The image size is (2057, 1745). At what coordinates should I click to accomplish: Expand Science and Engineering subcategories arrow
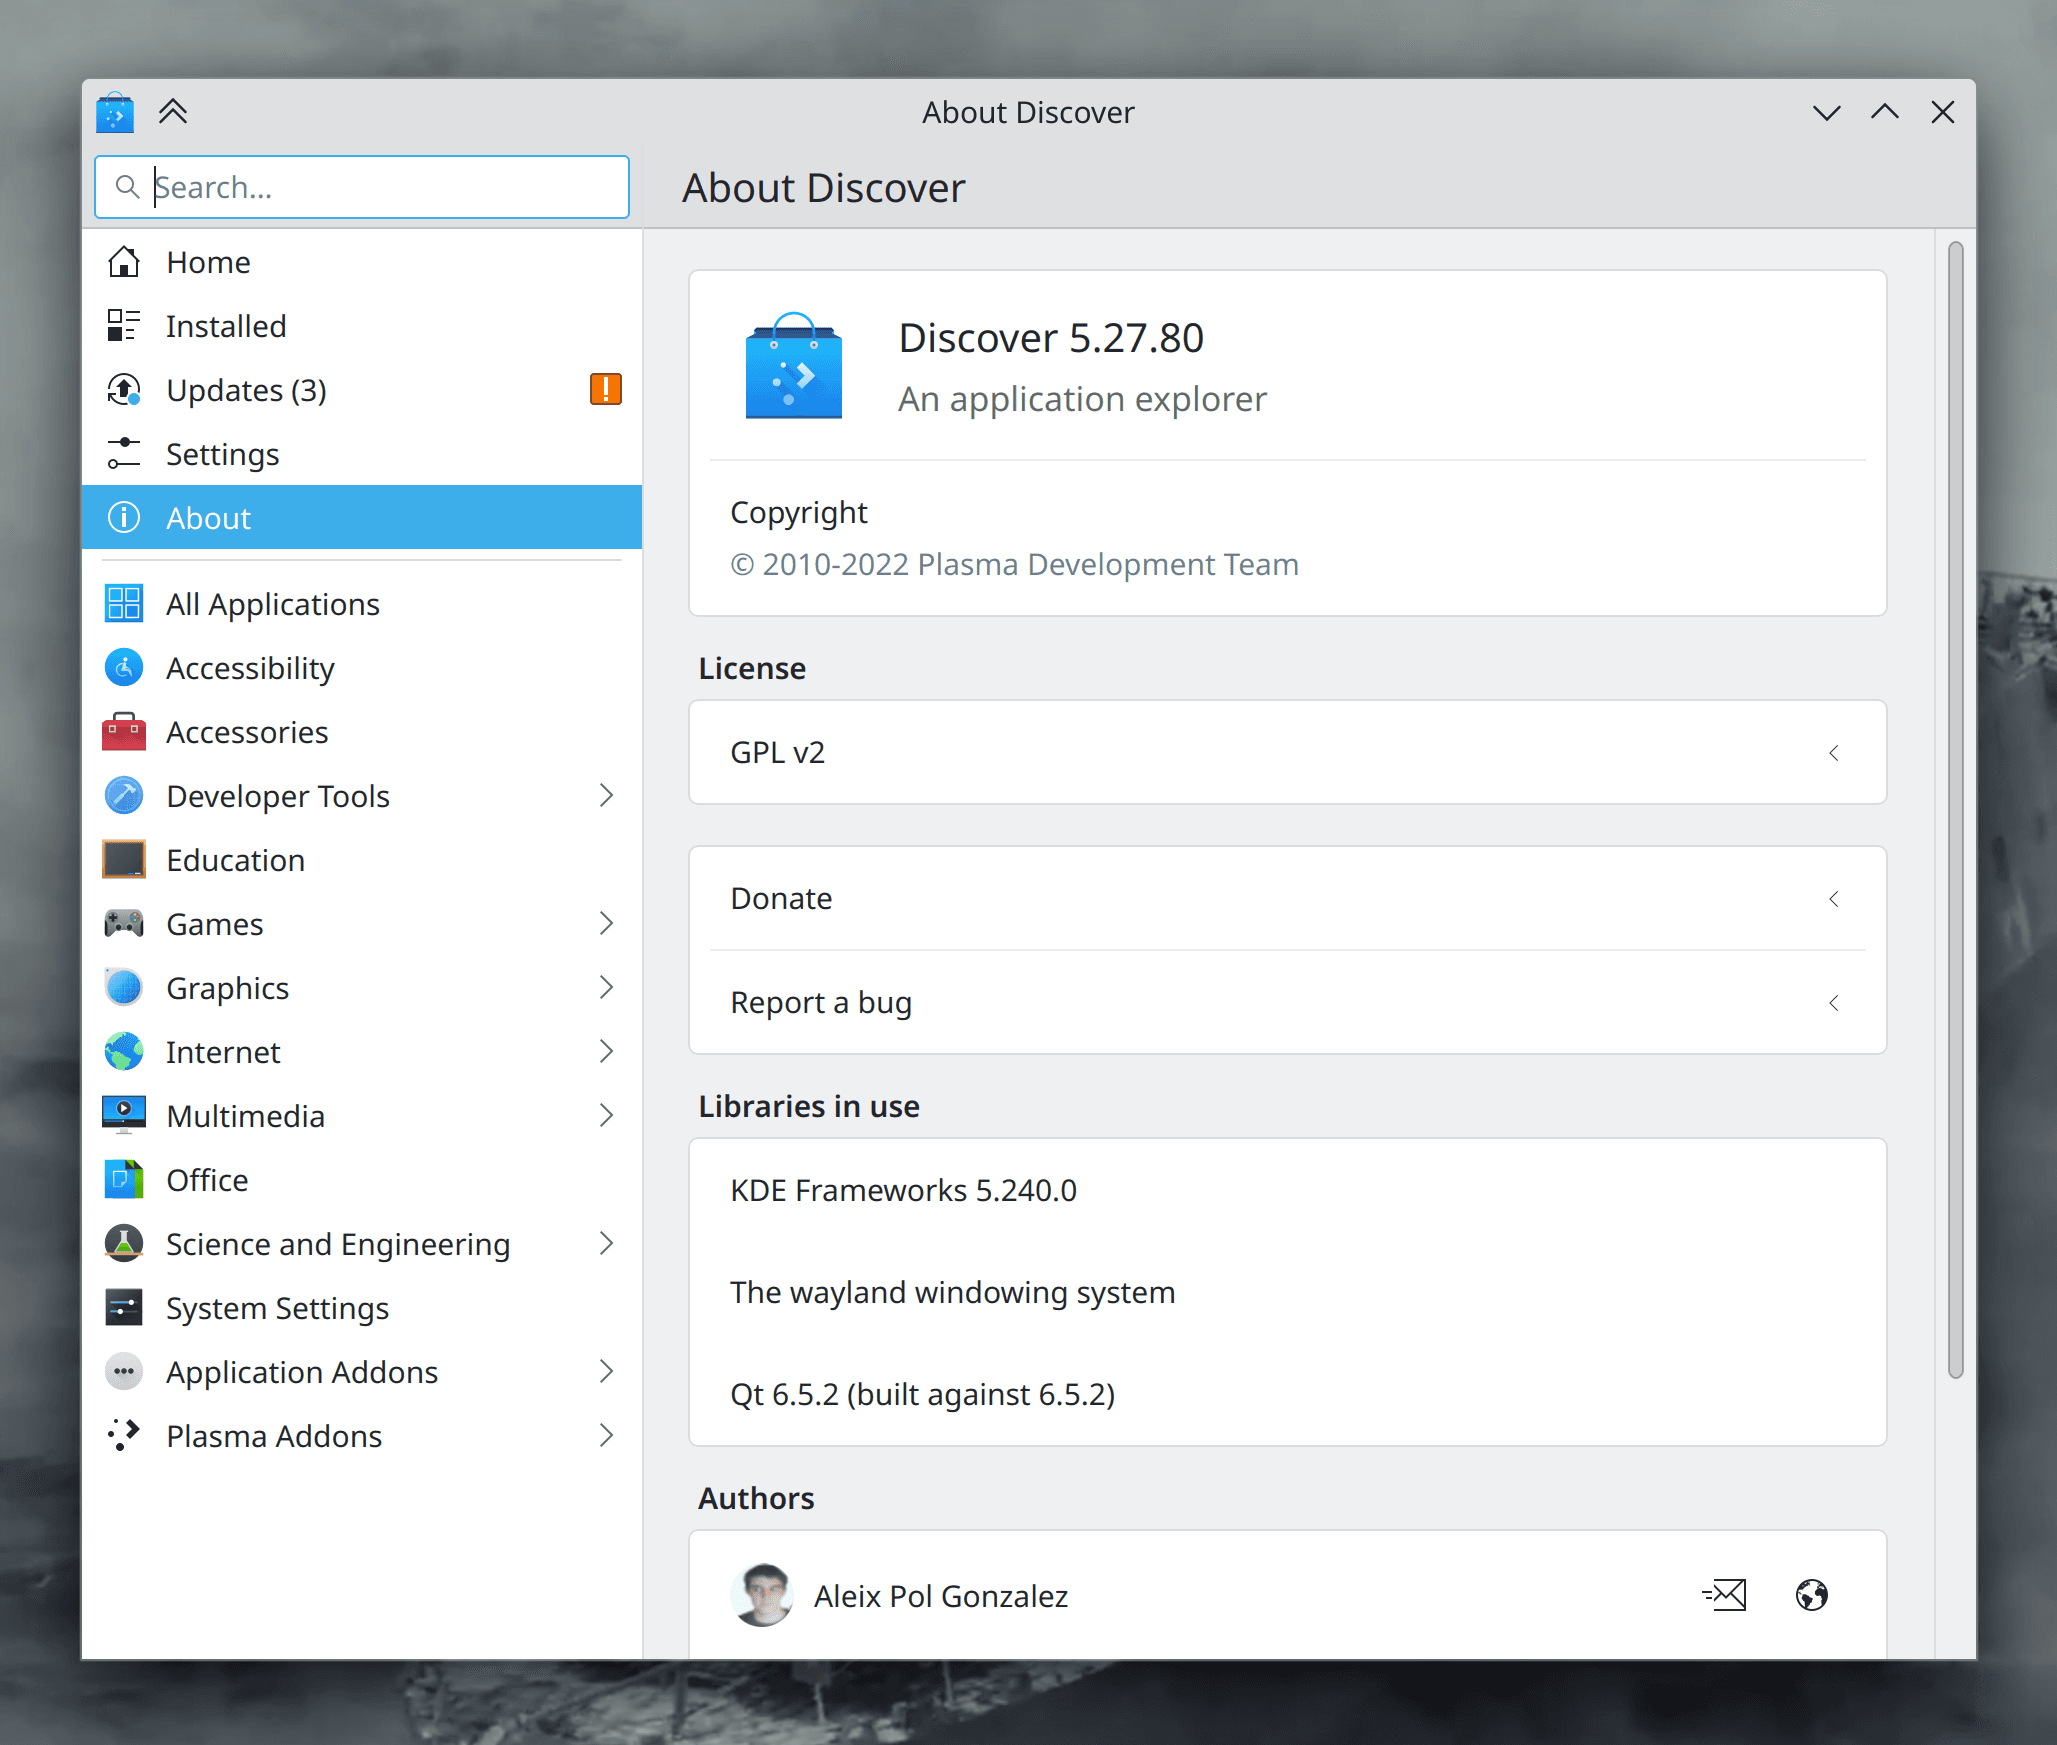pos(606,1244)
